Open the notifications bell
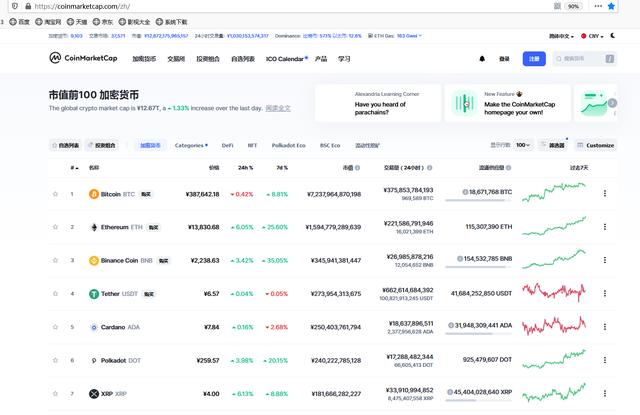Viewport: 640px width, 415px height. 482,59
